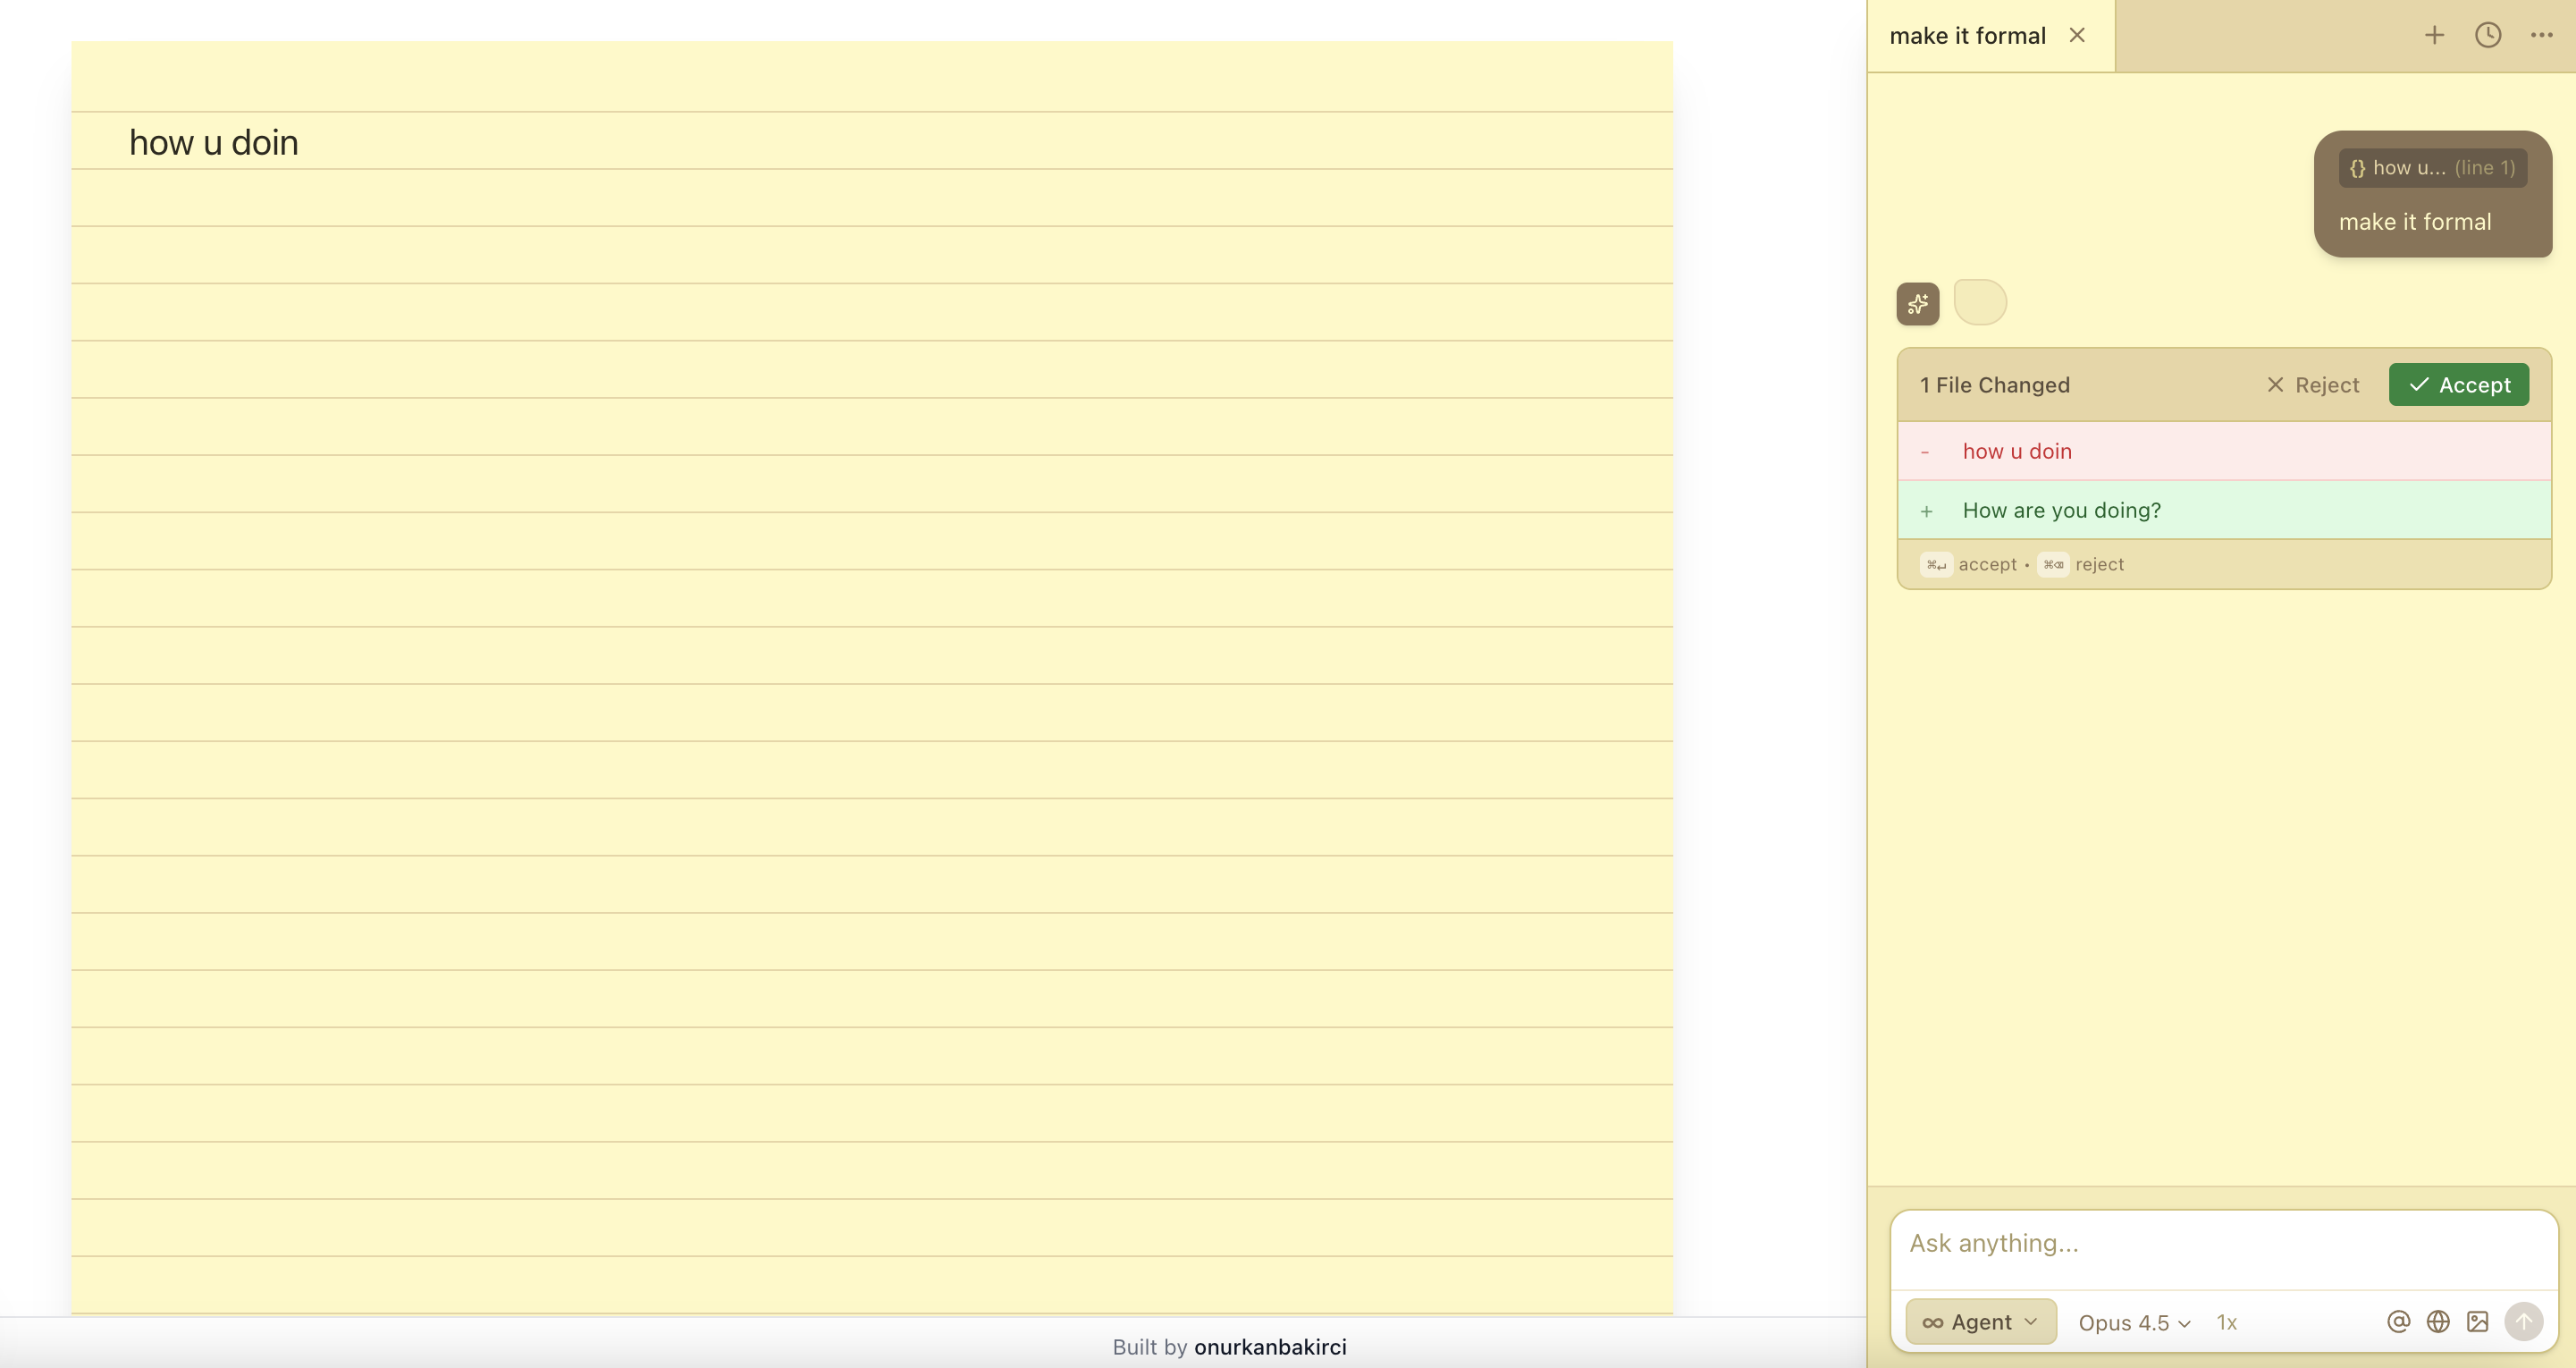This screenshot has width=2576, height=1368.
Task: Open chat history clock icon
Action: pos(2488,35)
